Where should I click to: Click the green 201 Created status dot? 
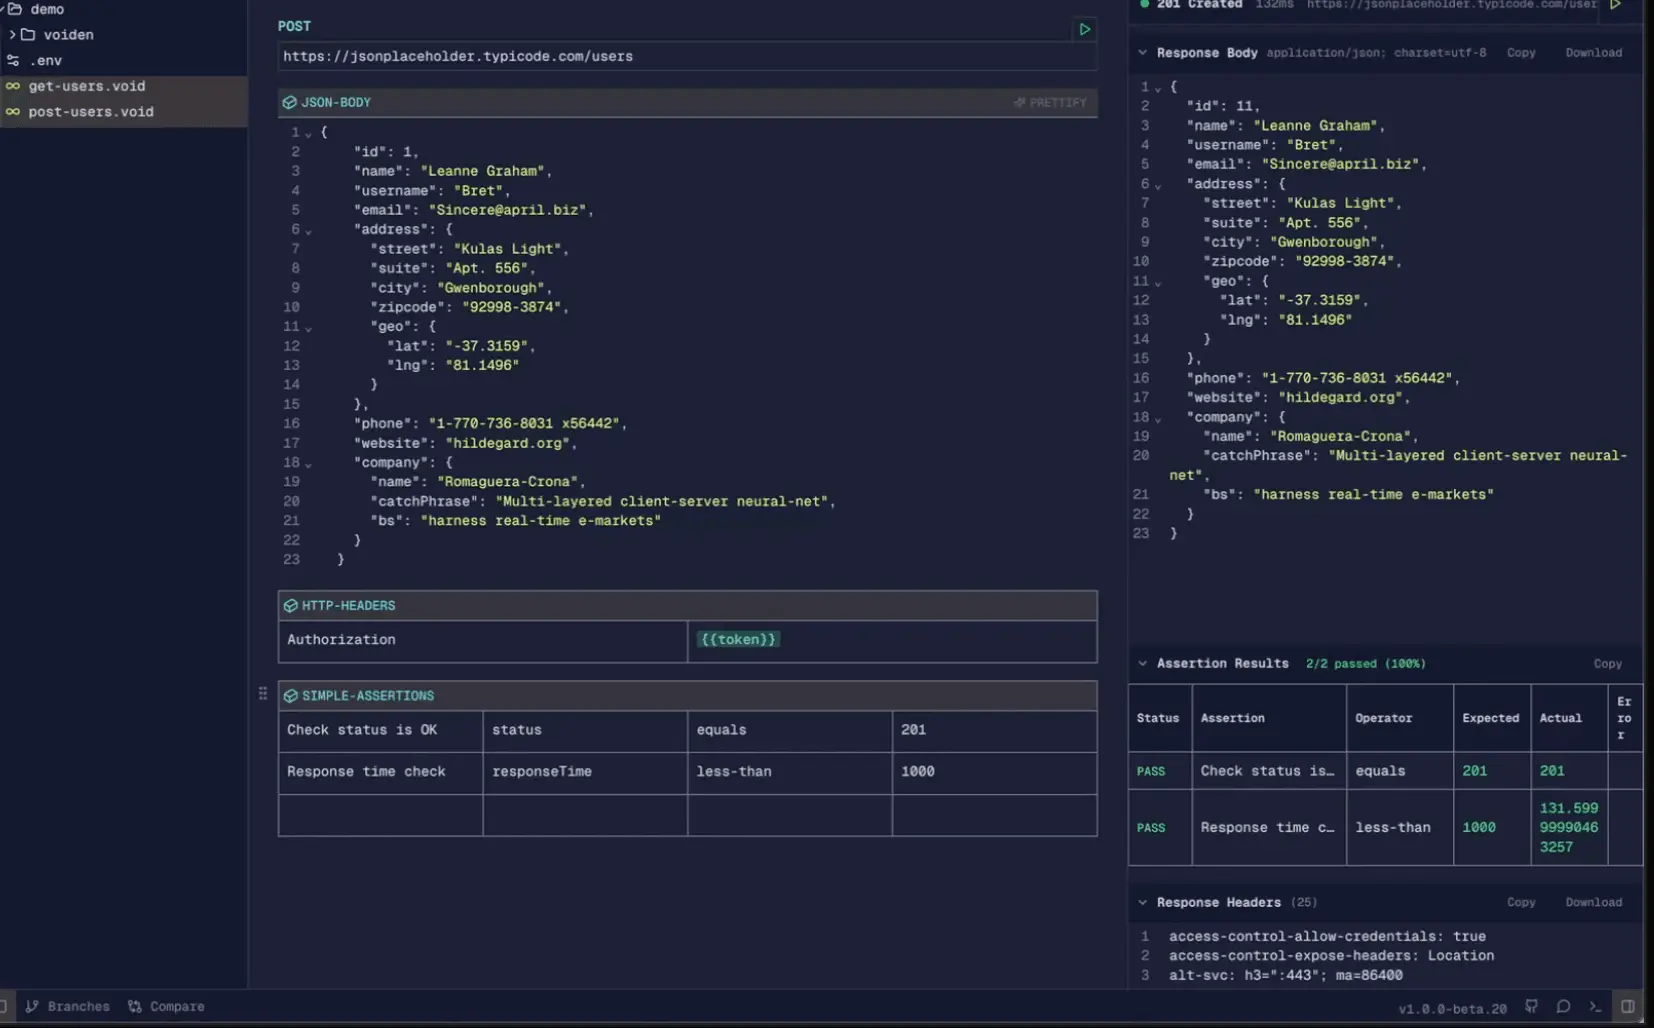(x=1145, y=4)
